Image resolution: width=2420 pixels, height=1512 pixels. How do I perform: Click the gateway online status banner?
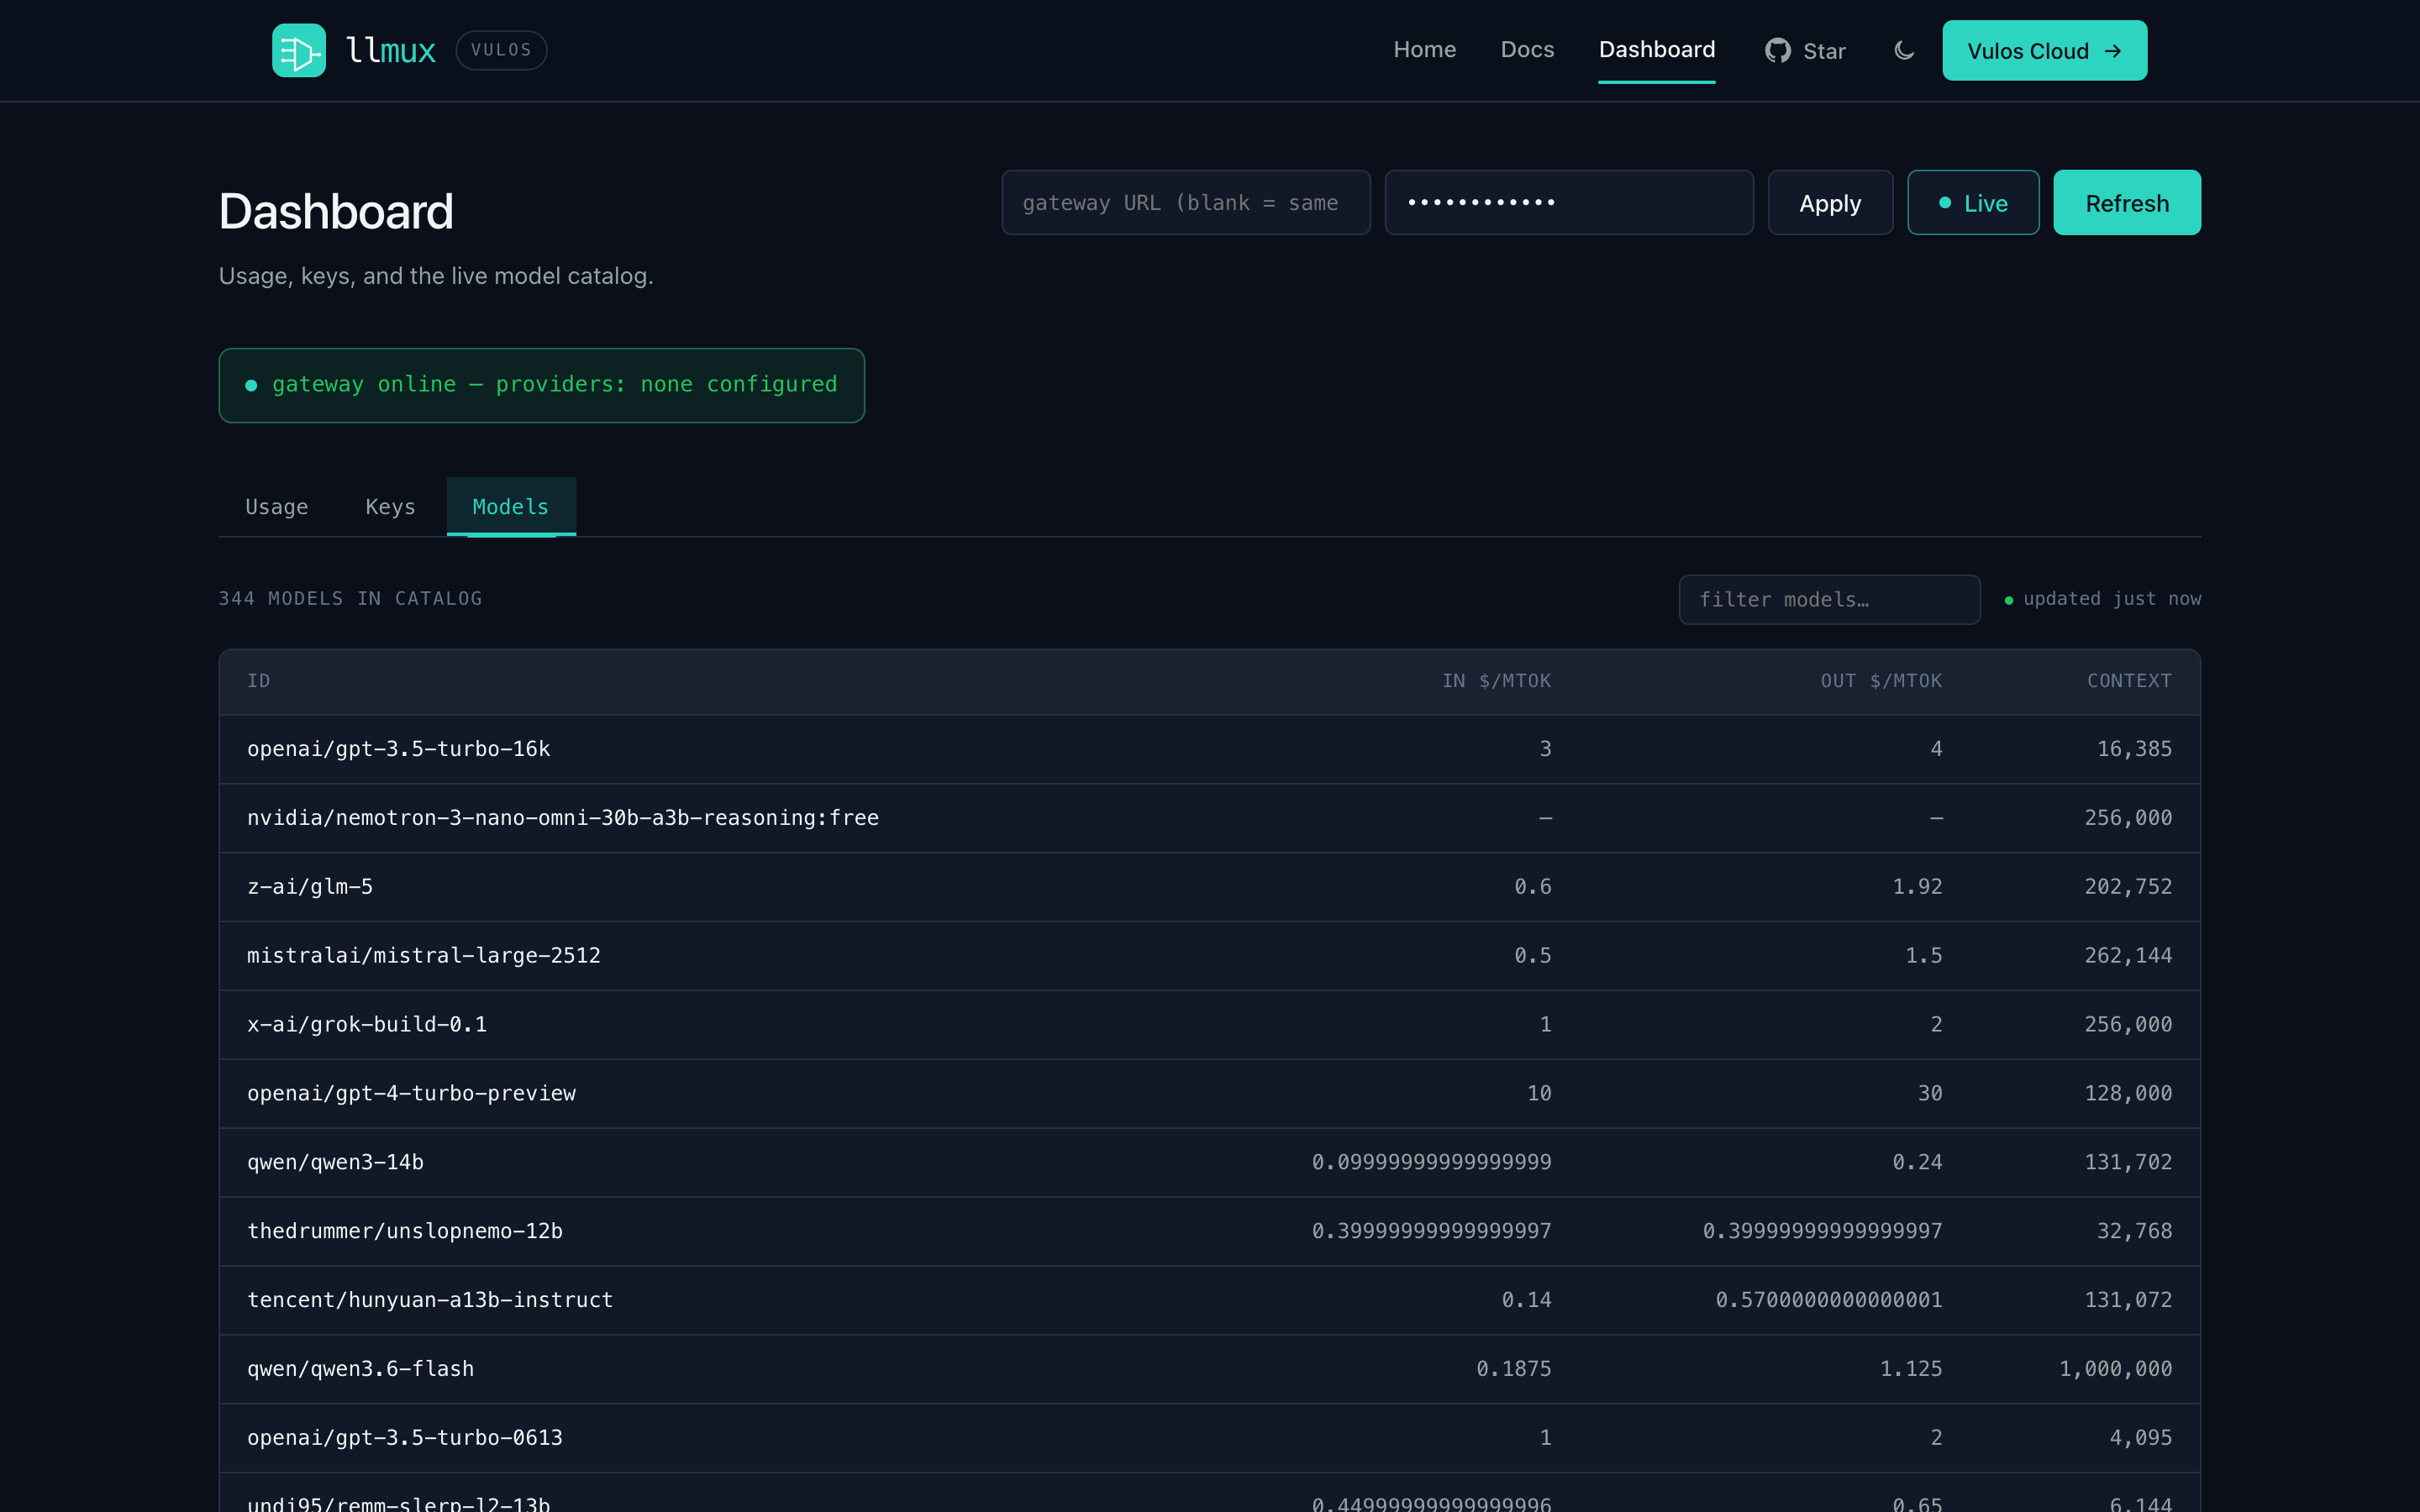[541, 385]
